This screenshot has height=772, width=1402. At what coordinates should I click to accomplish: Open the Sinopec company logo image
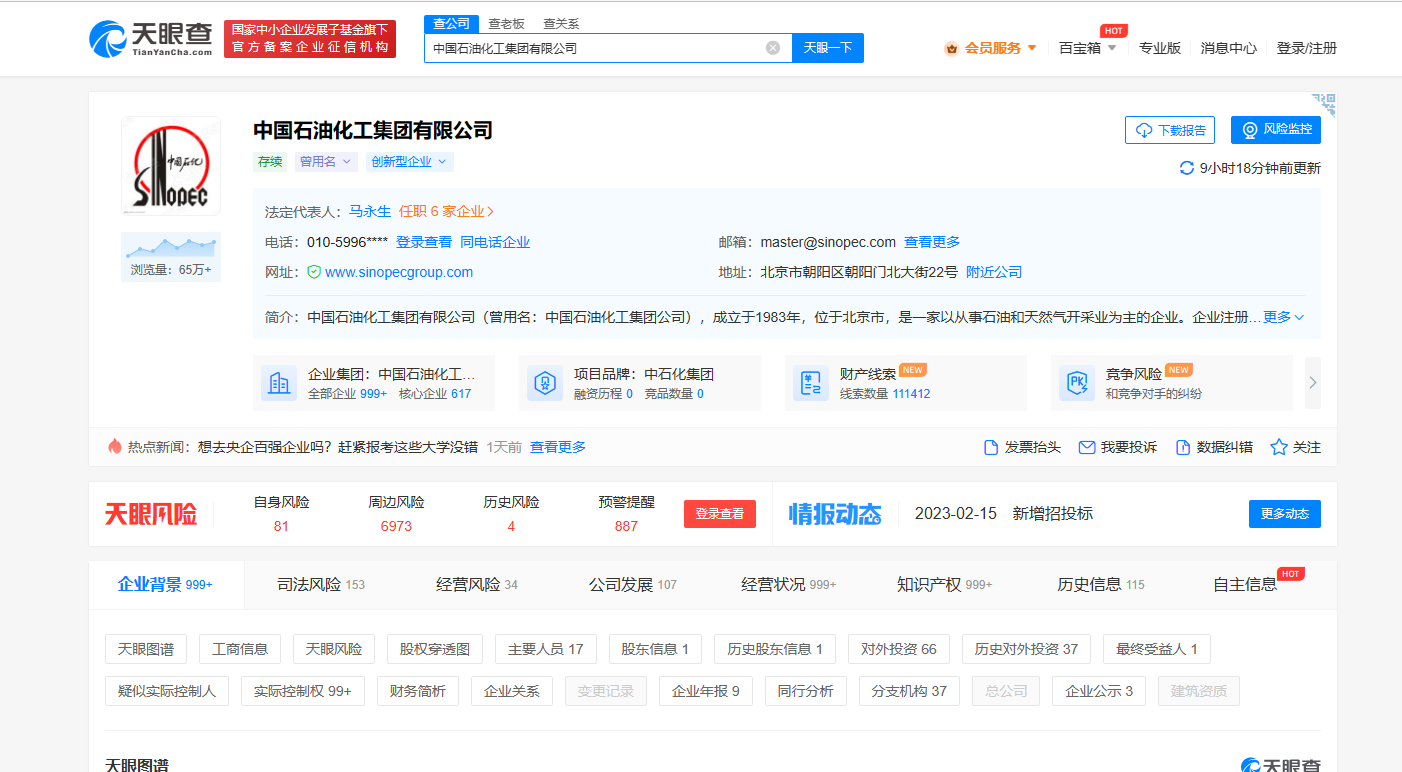pos(171,166)
